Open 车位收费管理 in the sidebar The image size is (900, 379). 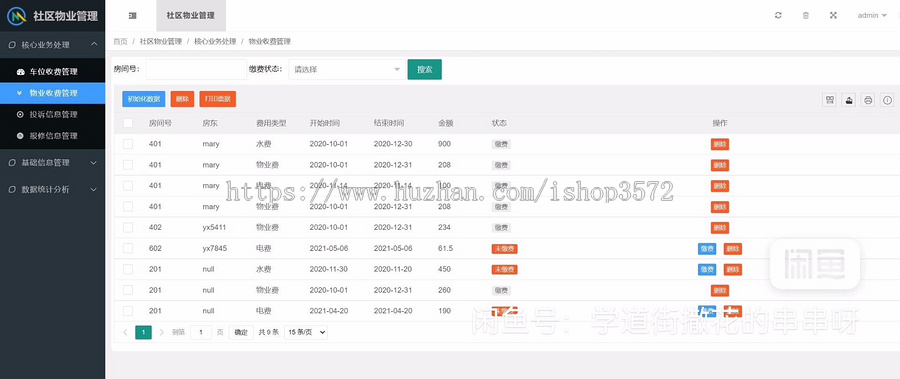(52, 72)
